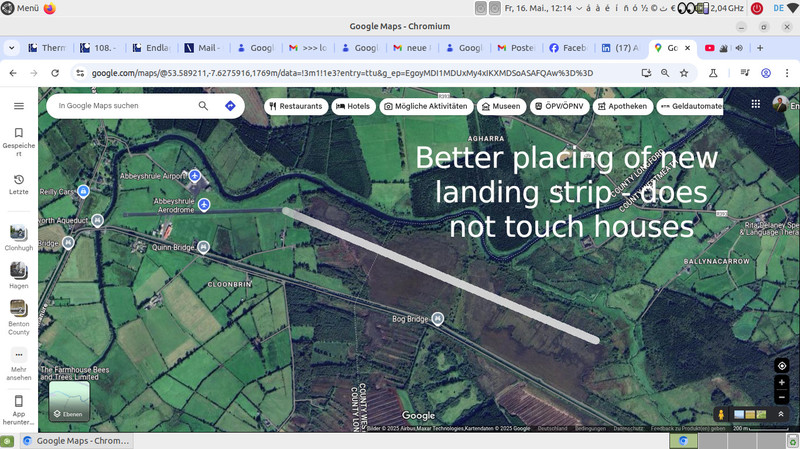The height and width of the screenshot is (449, 800).
Task: Bookmark this page with the star icon
Action: (x=683, y=73)
